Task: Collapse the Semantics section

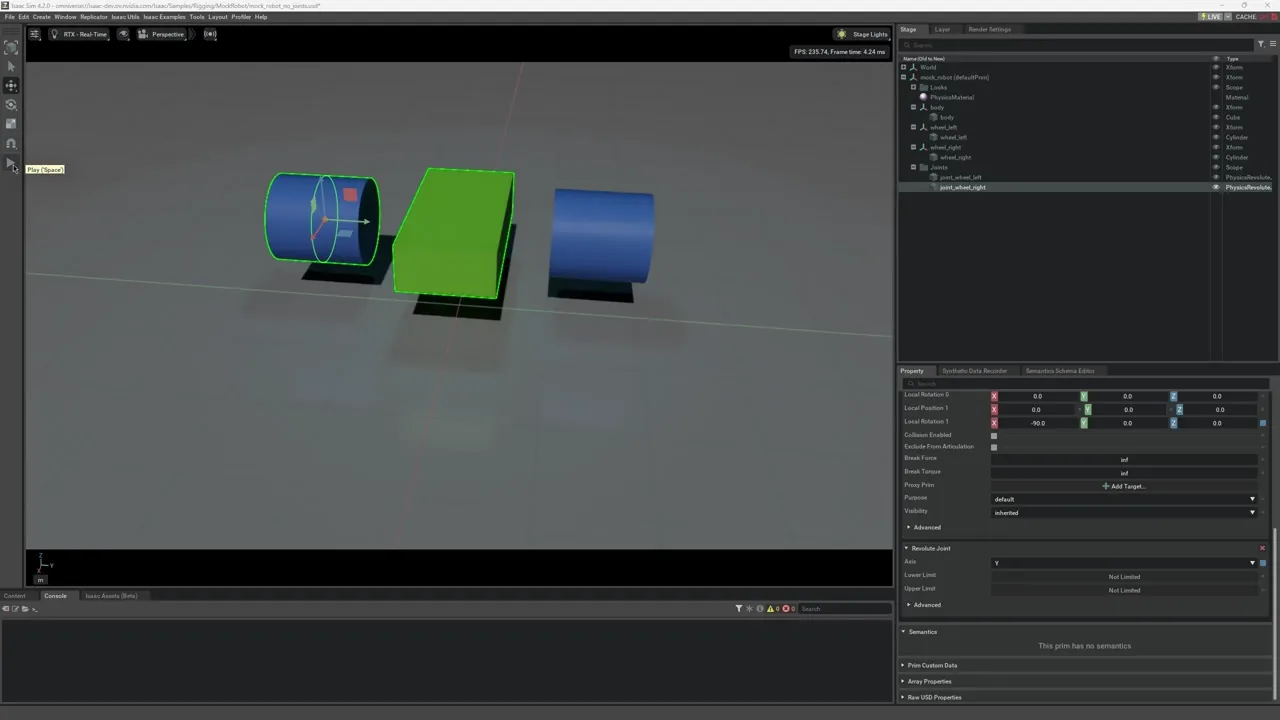Action: (920, 632)
